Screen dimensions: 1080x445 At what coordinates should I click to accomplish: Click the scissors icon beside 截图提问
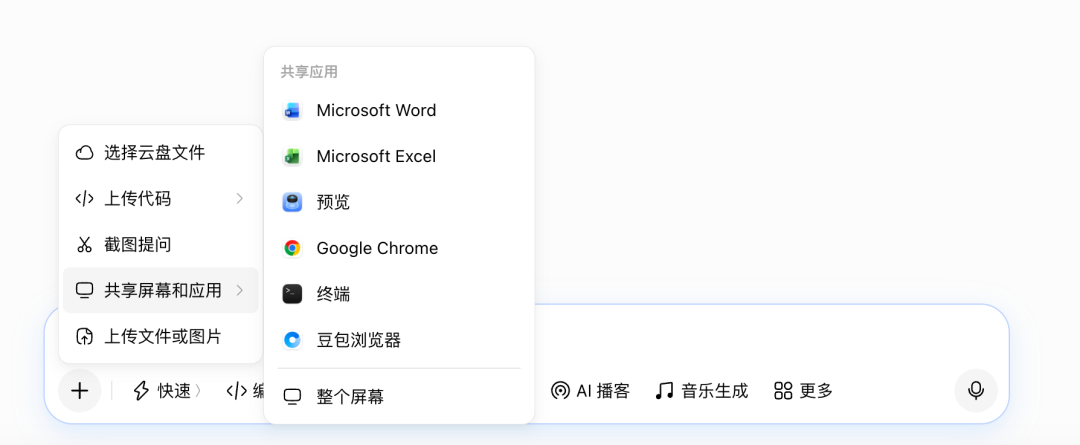pyautogui.click(x=84, y=245)
